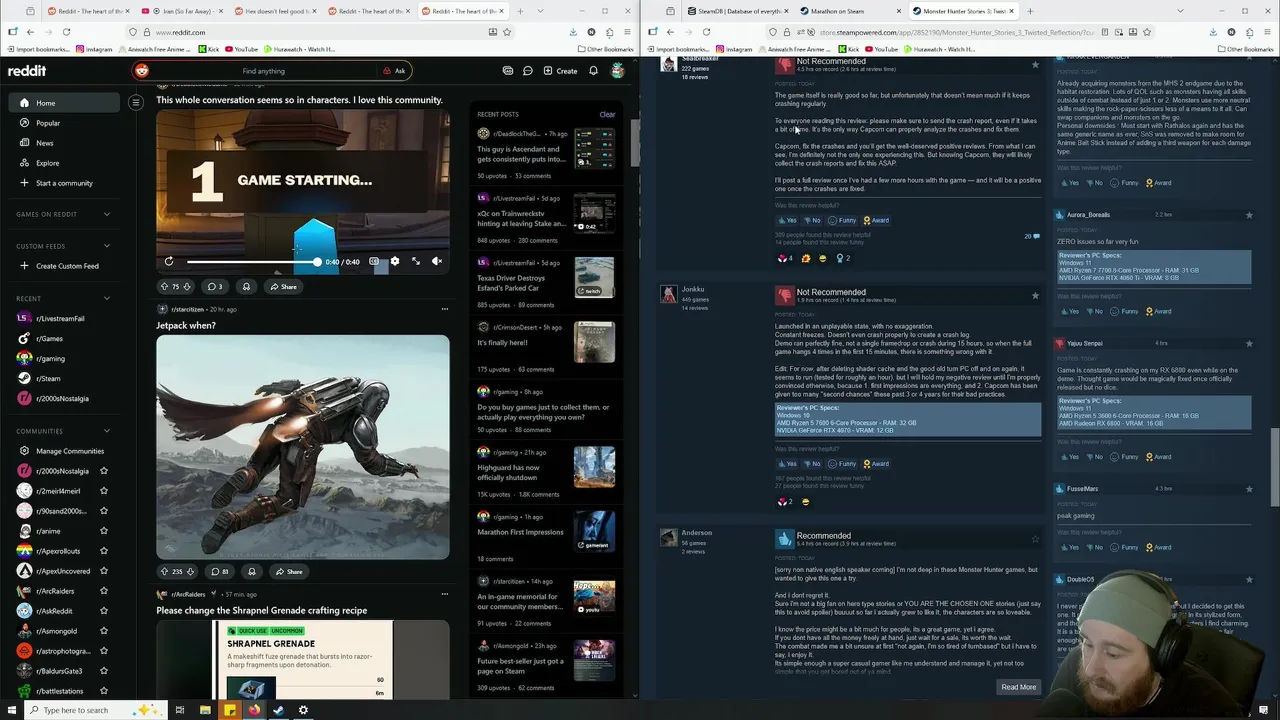Share the Jetpack when post
The image size is (1280, 720).
click(289, 572)
